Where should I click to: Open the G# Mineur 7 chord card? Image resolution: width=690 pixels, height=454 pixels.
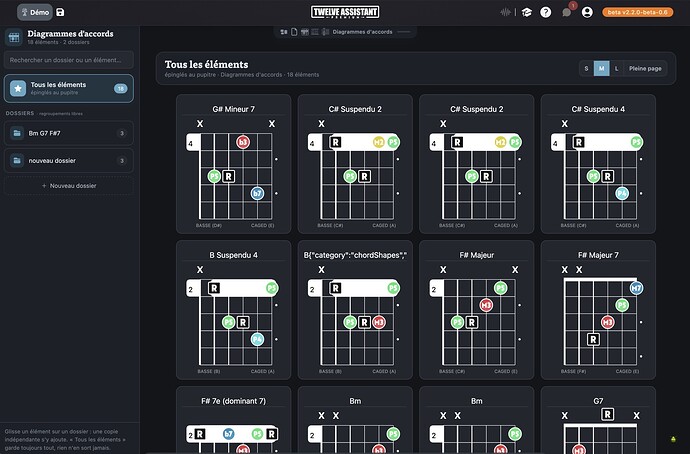coord(234,164)
